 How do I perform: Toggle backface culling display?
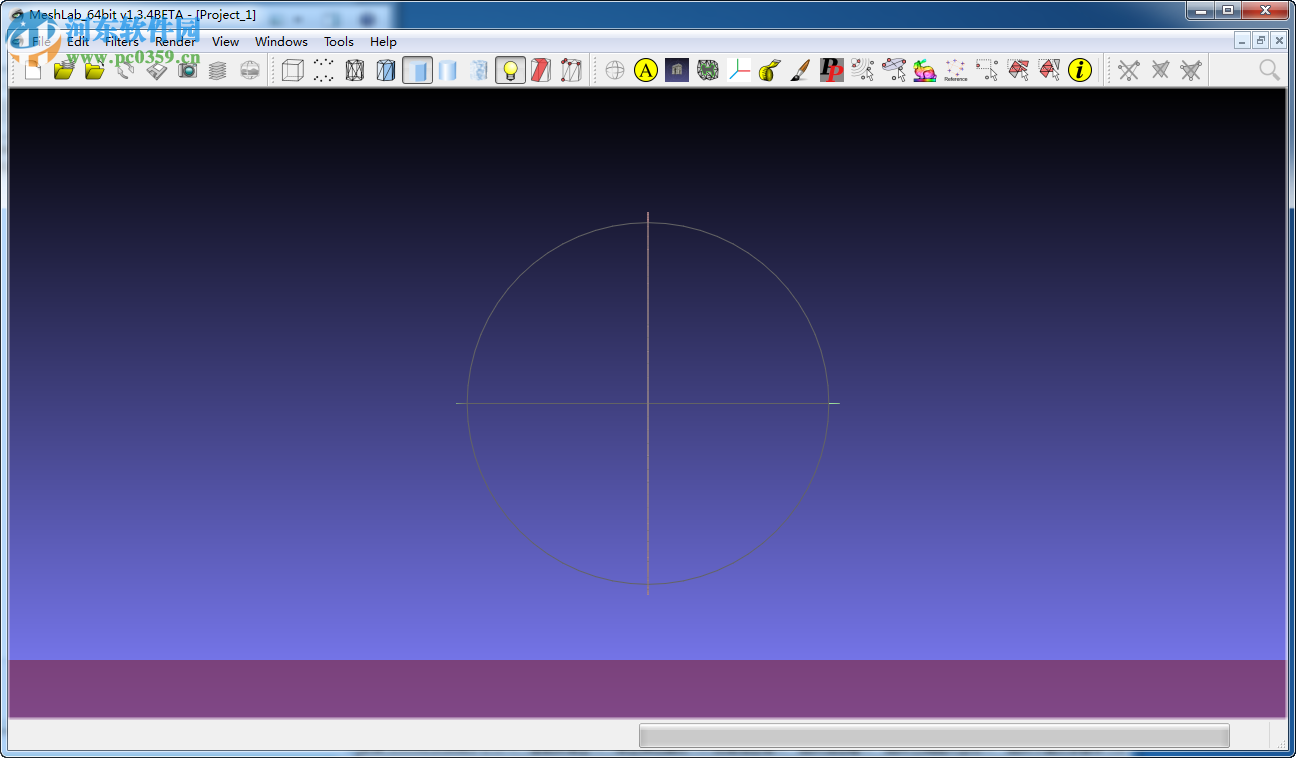541,70
